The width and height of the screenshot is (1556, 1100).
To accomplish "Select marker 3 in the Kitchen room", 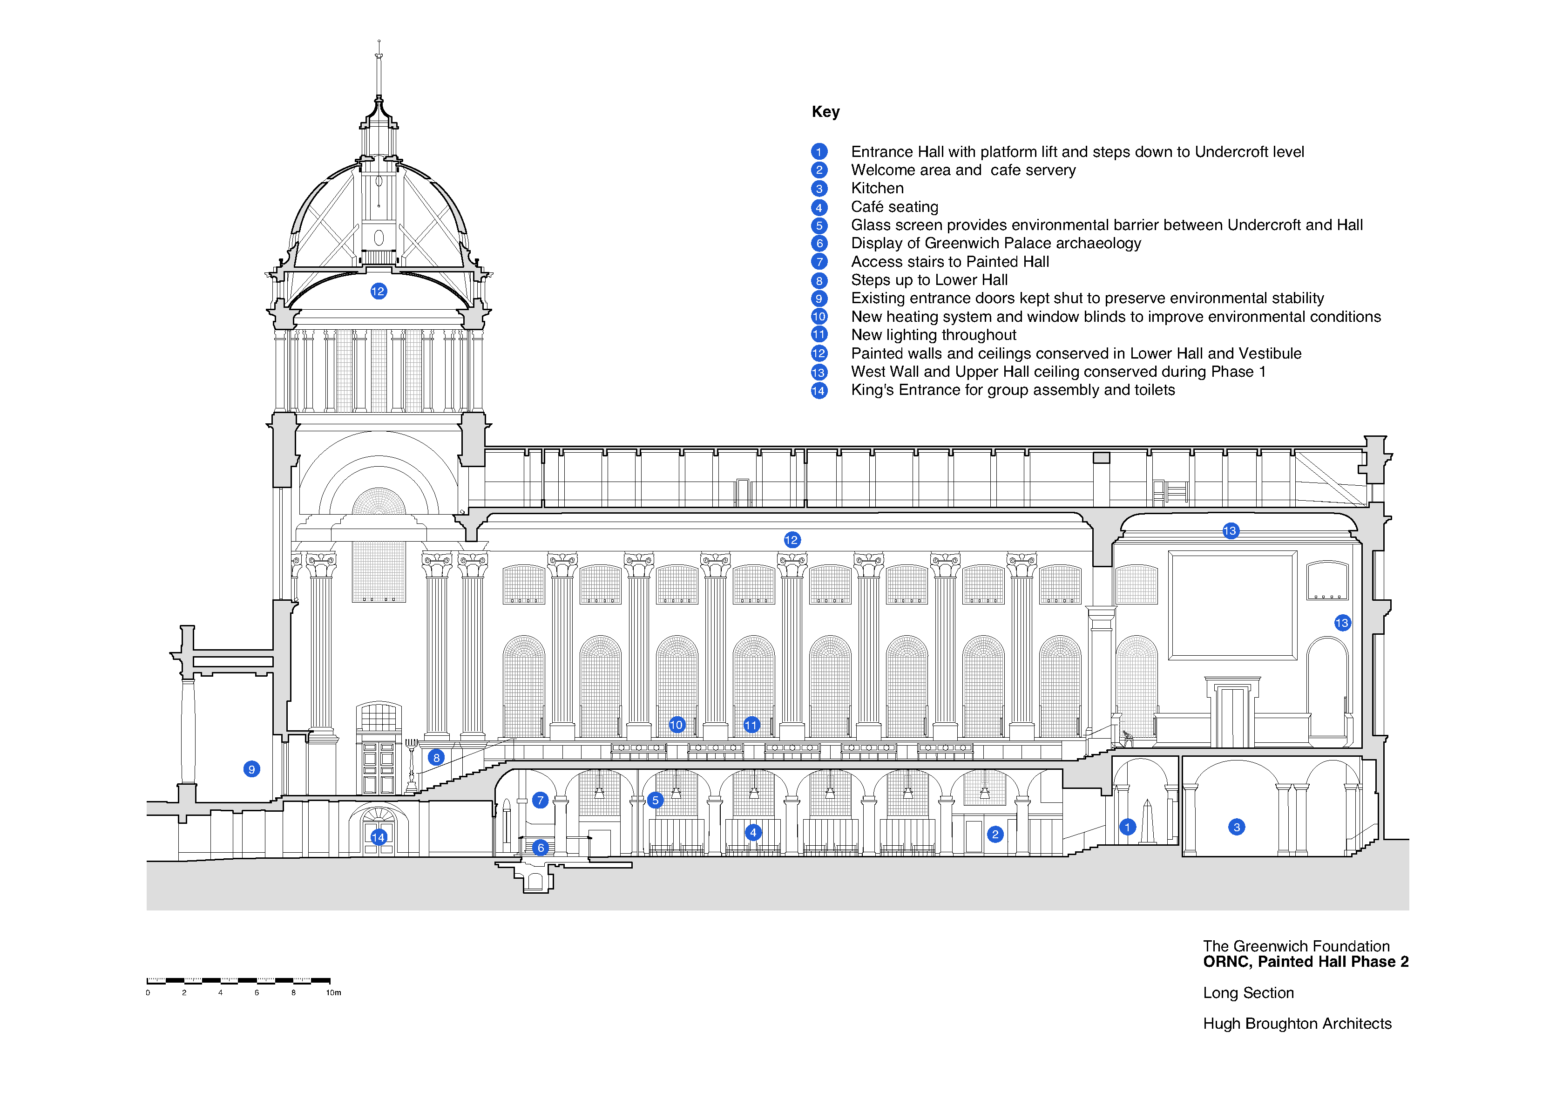I will pos(1236,826).
